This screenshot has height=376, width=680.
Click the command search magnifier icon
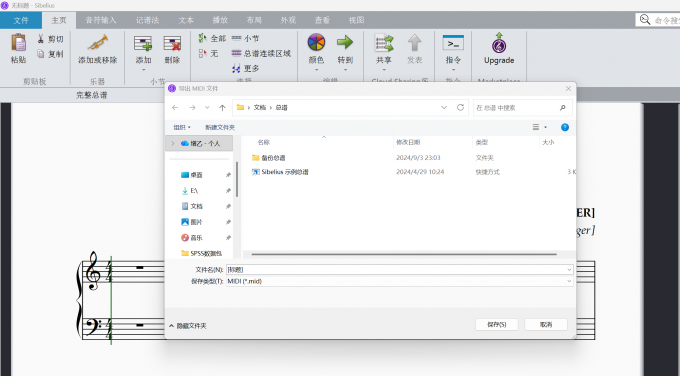click(645, 20)
